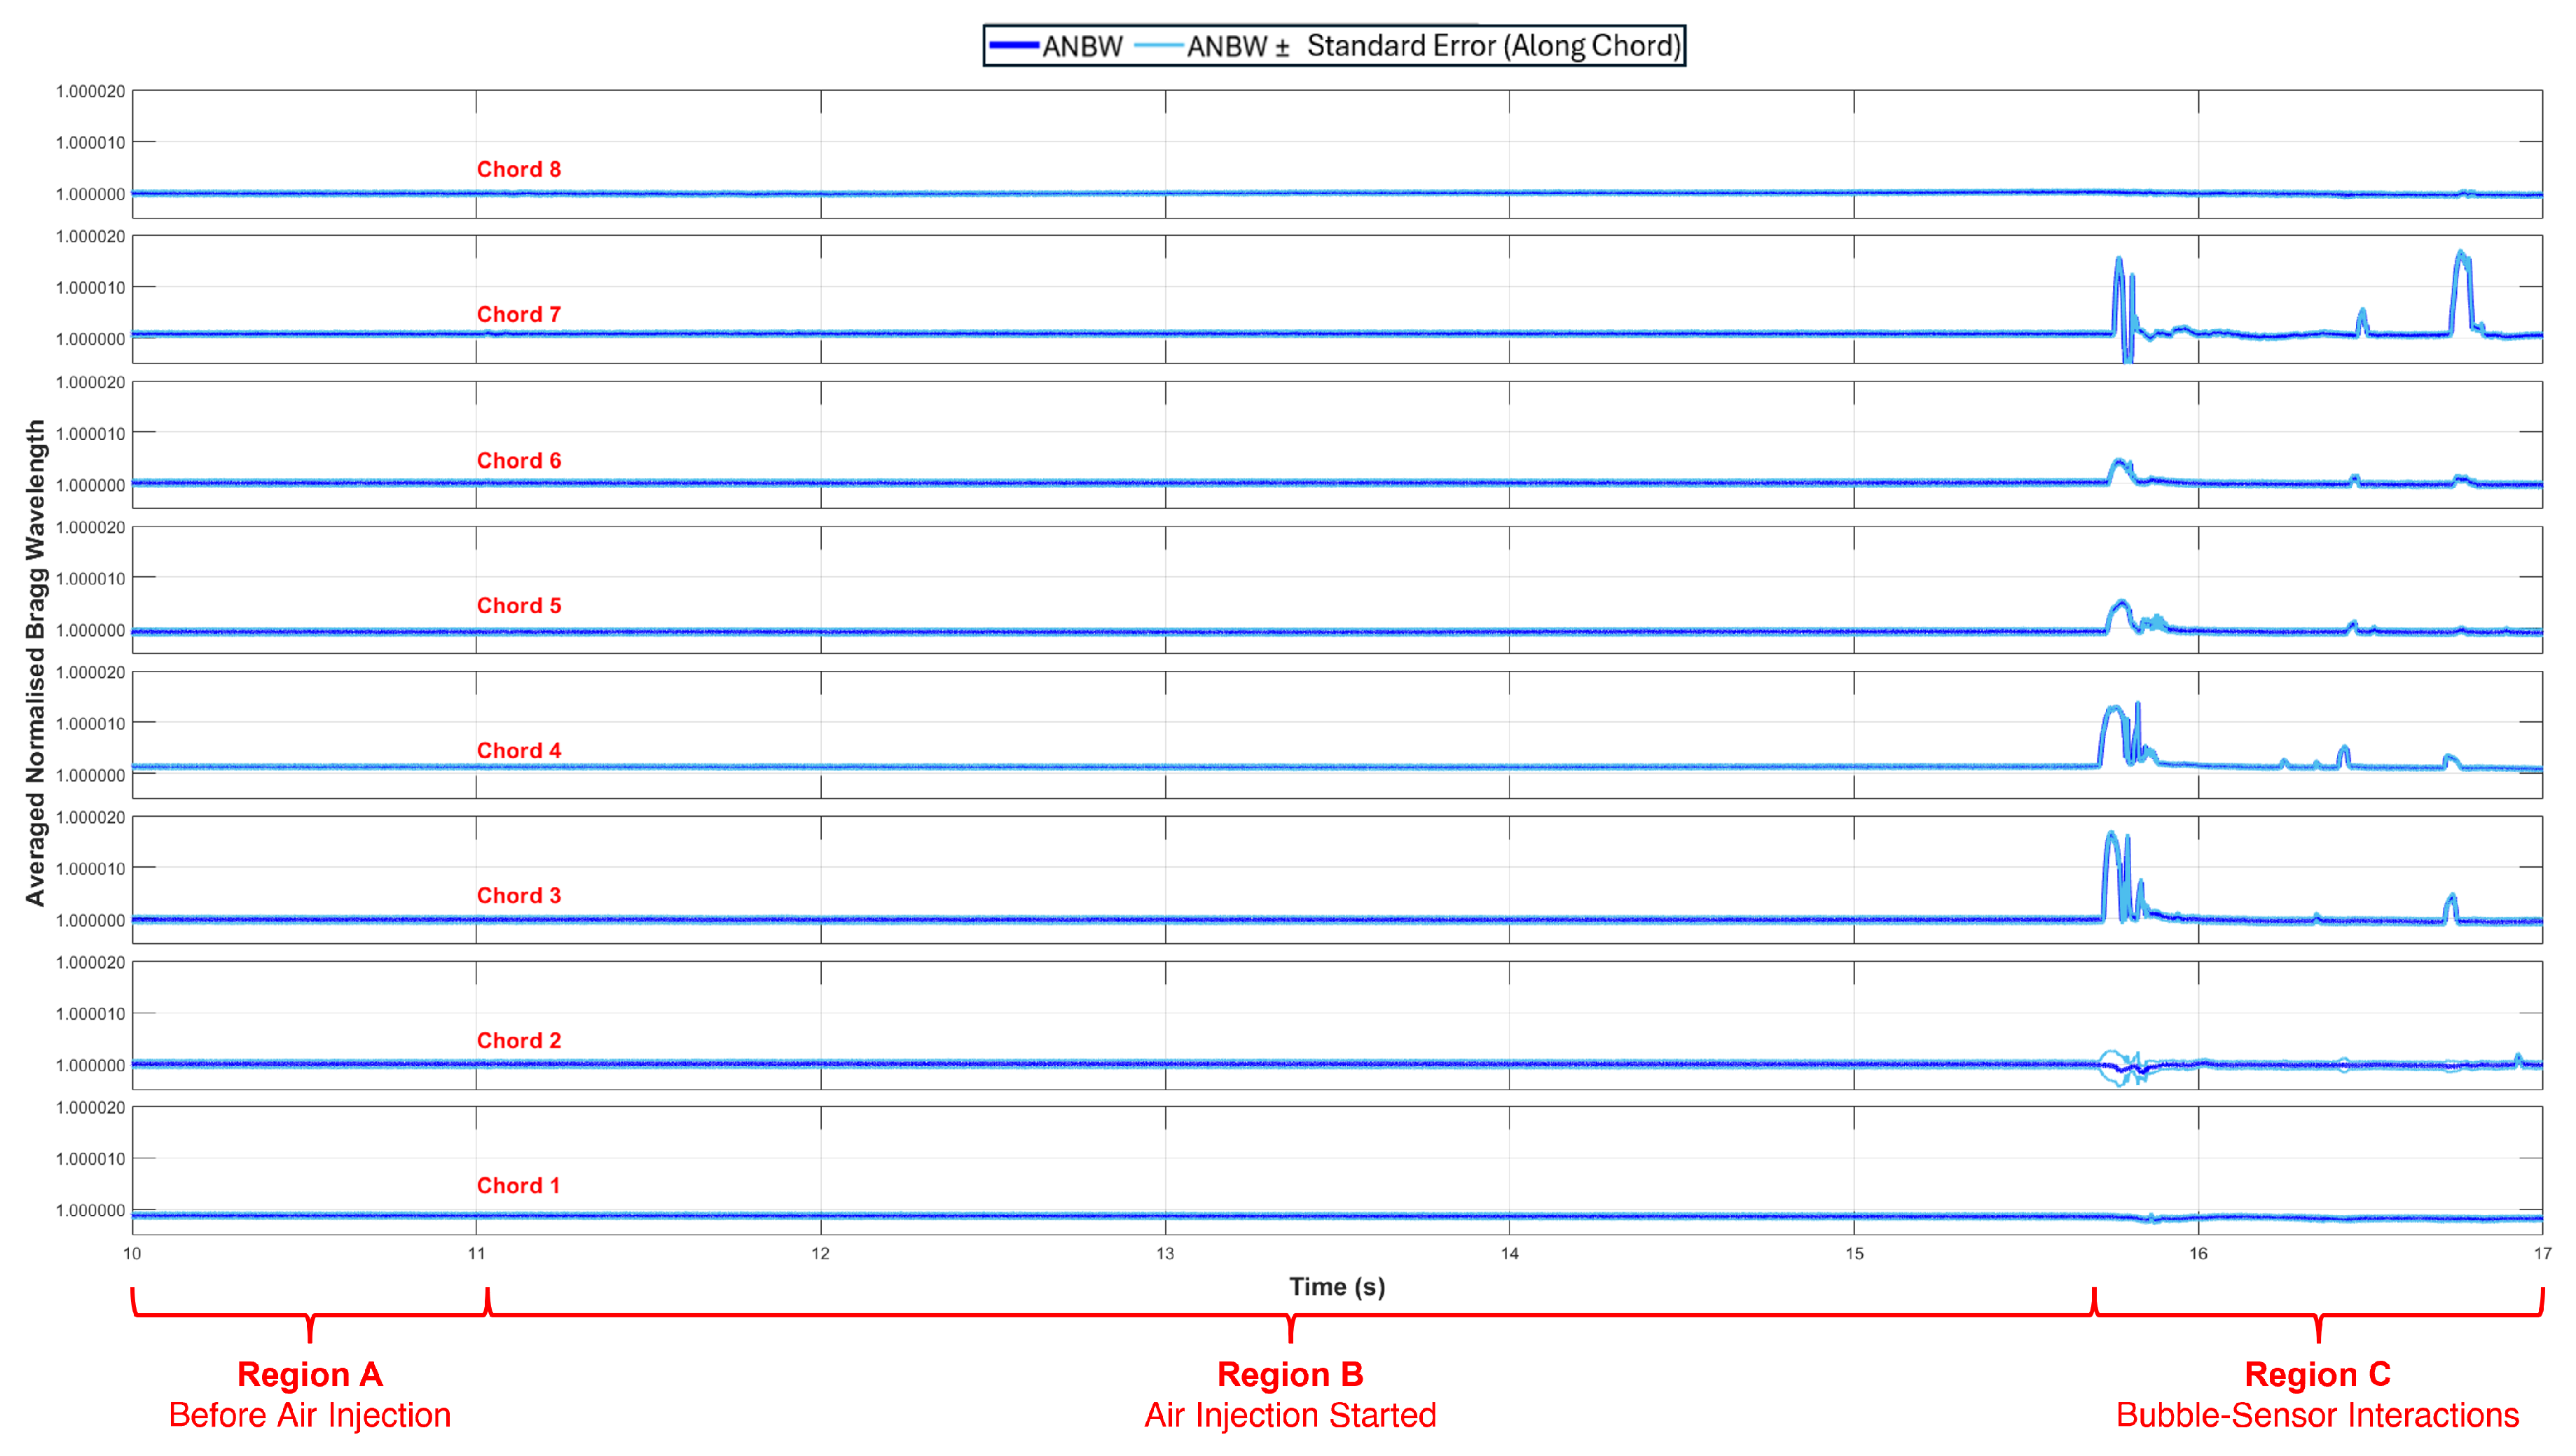Click the Chord 2 annotation

(x=518, y=1040)
